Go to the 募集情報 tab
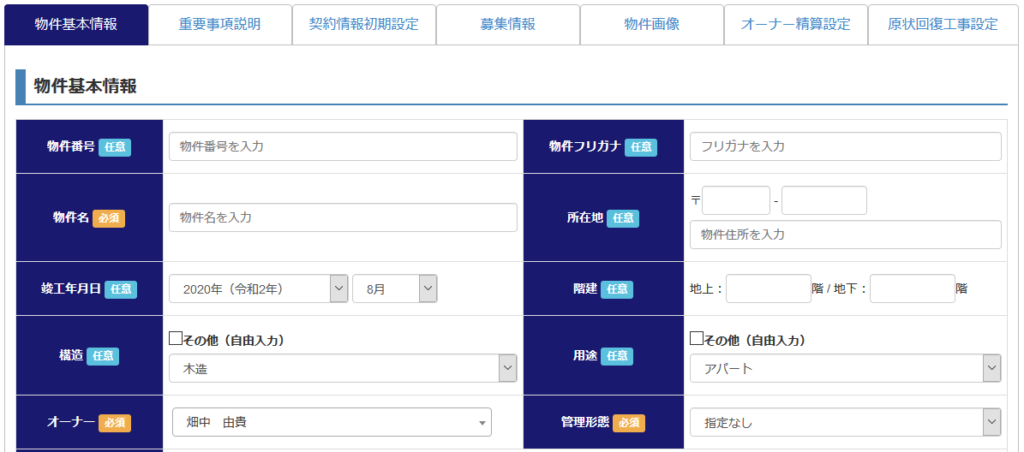The width and height of the screenshot is (1024, 452). point(508,24)
